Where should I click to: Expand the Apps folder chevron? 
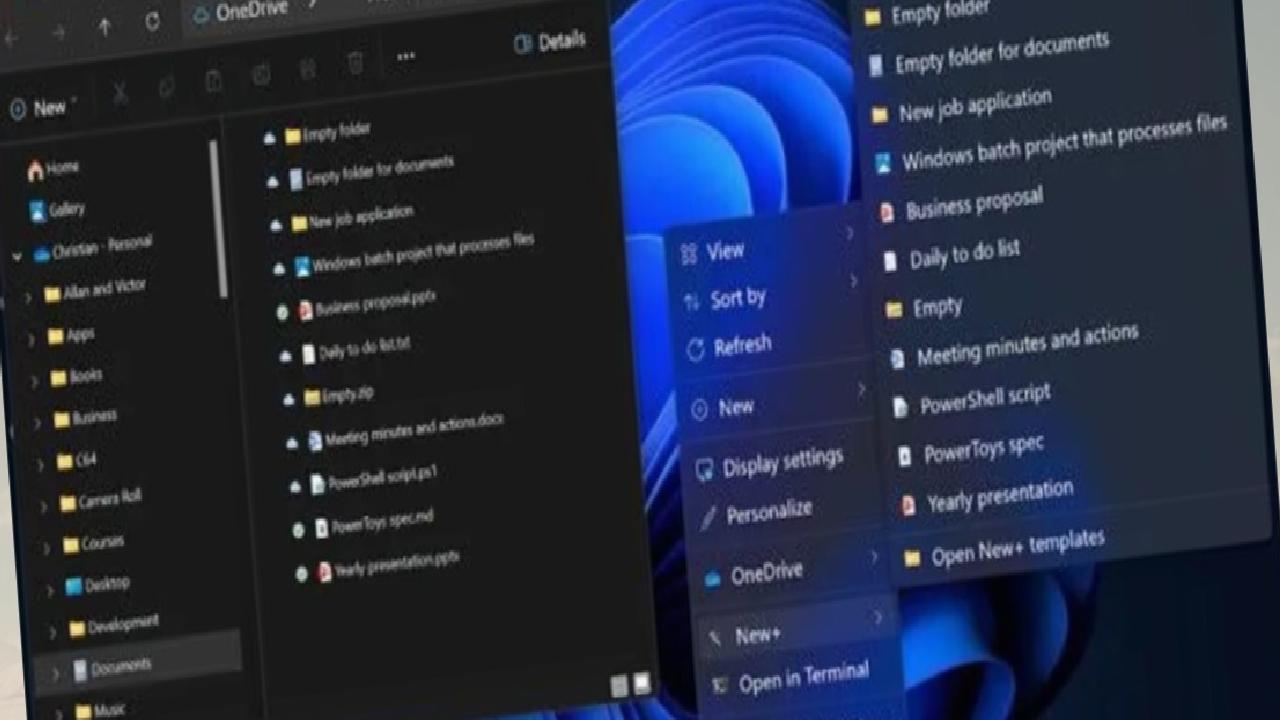30,339
